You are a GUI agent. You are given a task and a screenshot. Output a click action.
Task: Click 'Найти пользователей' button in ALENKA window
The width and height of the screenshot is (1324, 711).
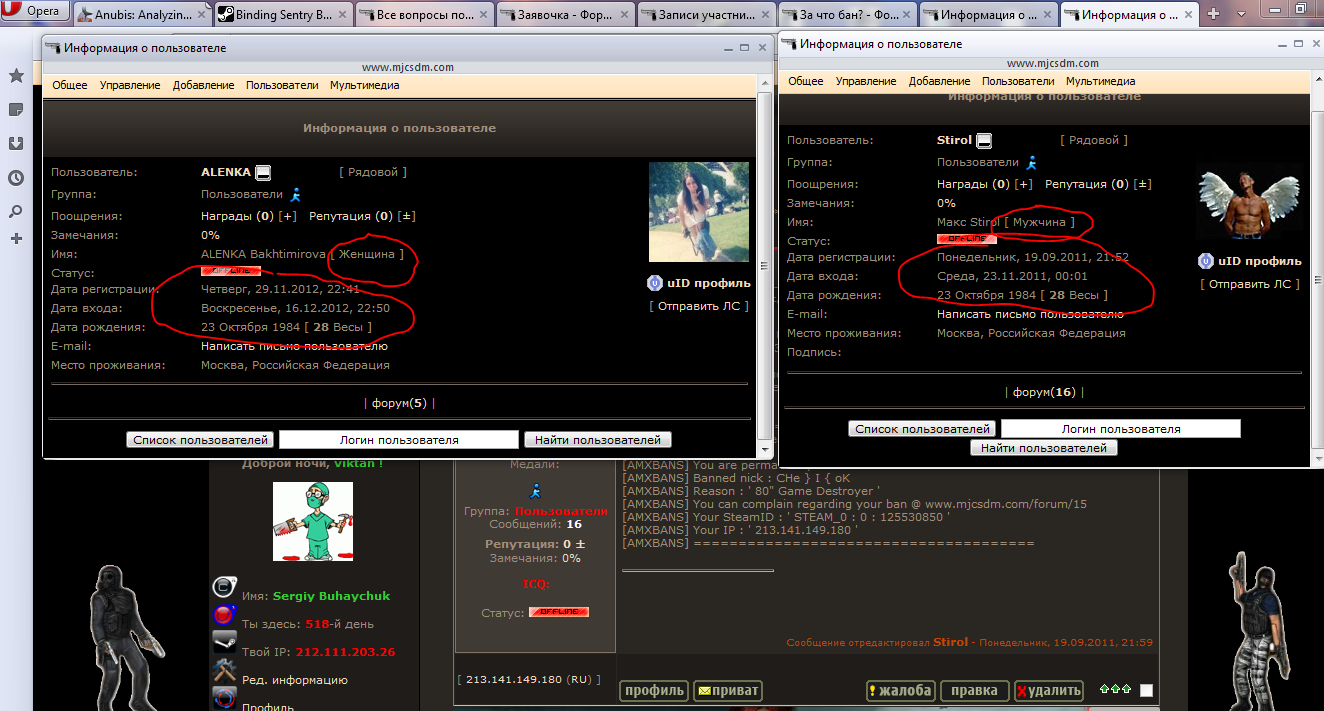tap(598, 440)
